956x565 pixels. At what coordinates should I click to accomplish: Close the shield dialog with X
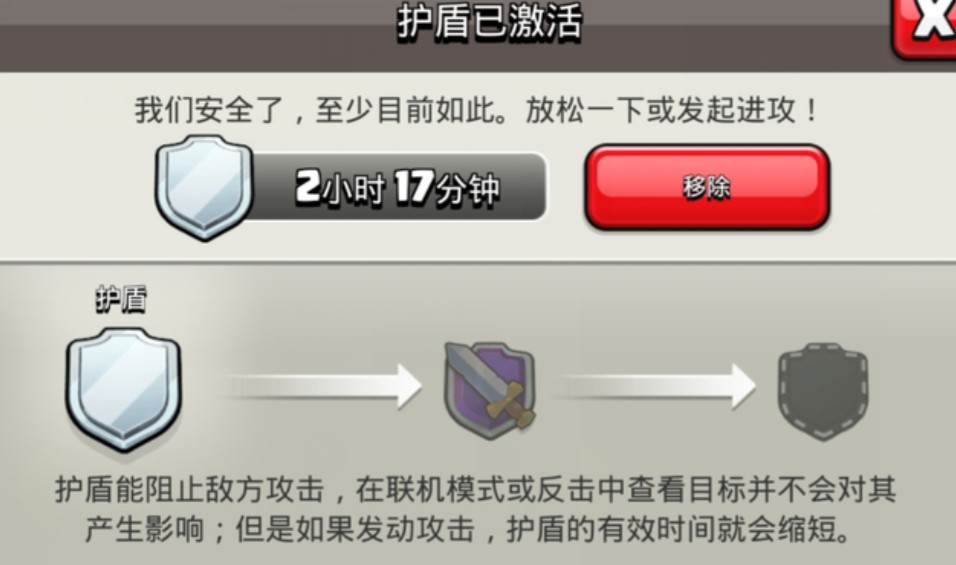tap(925, 27)
